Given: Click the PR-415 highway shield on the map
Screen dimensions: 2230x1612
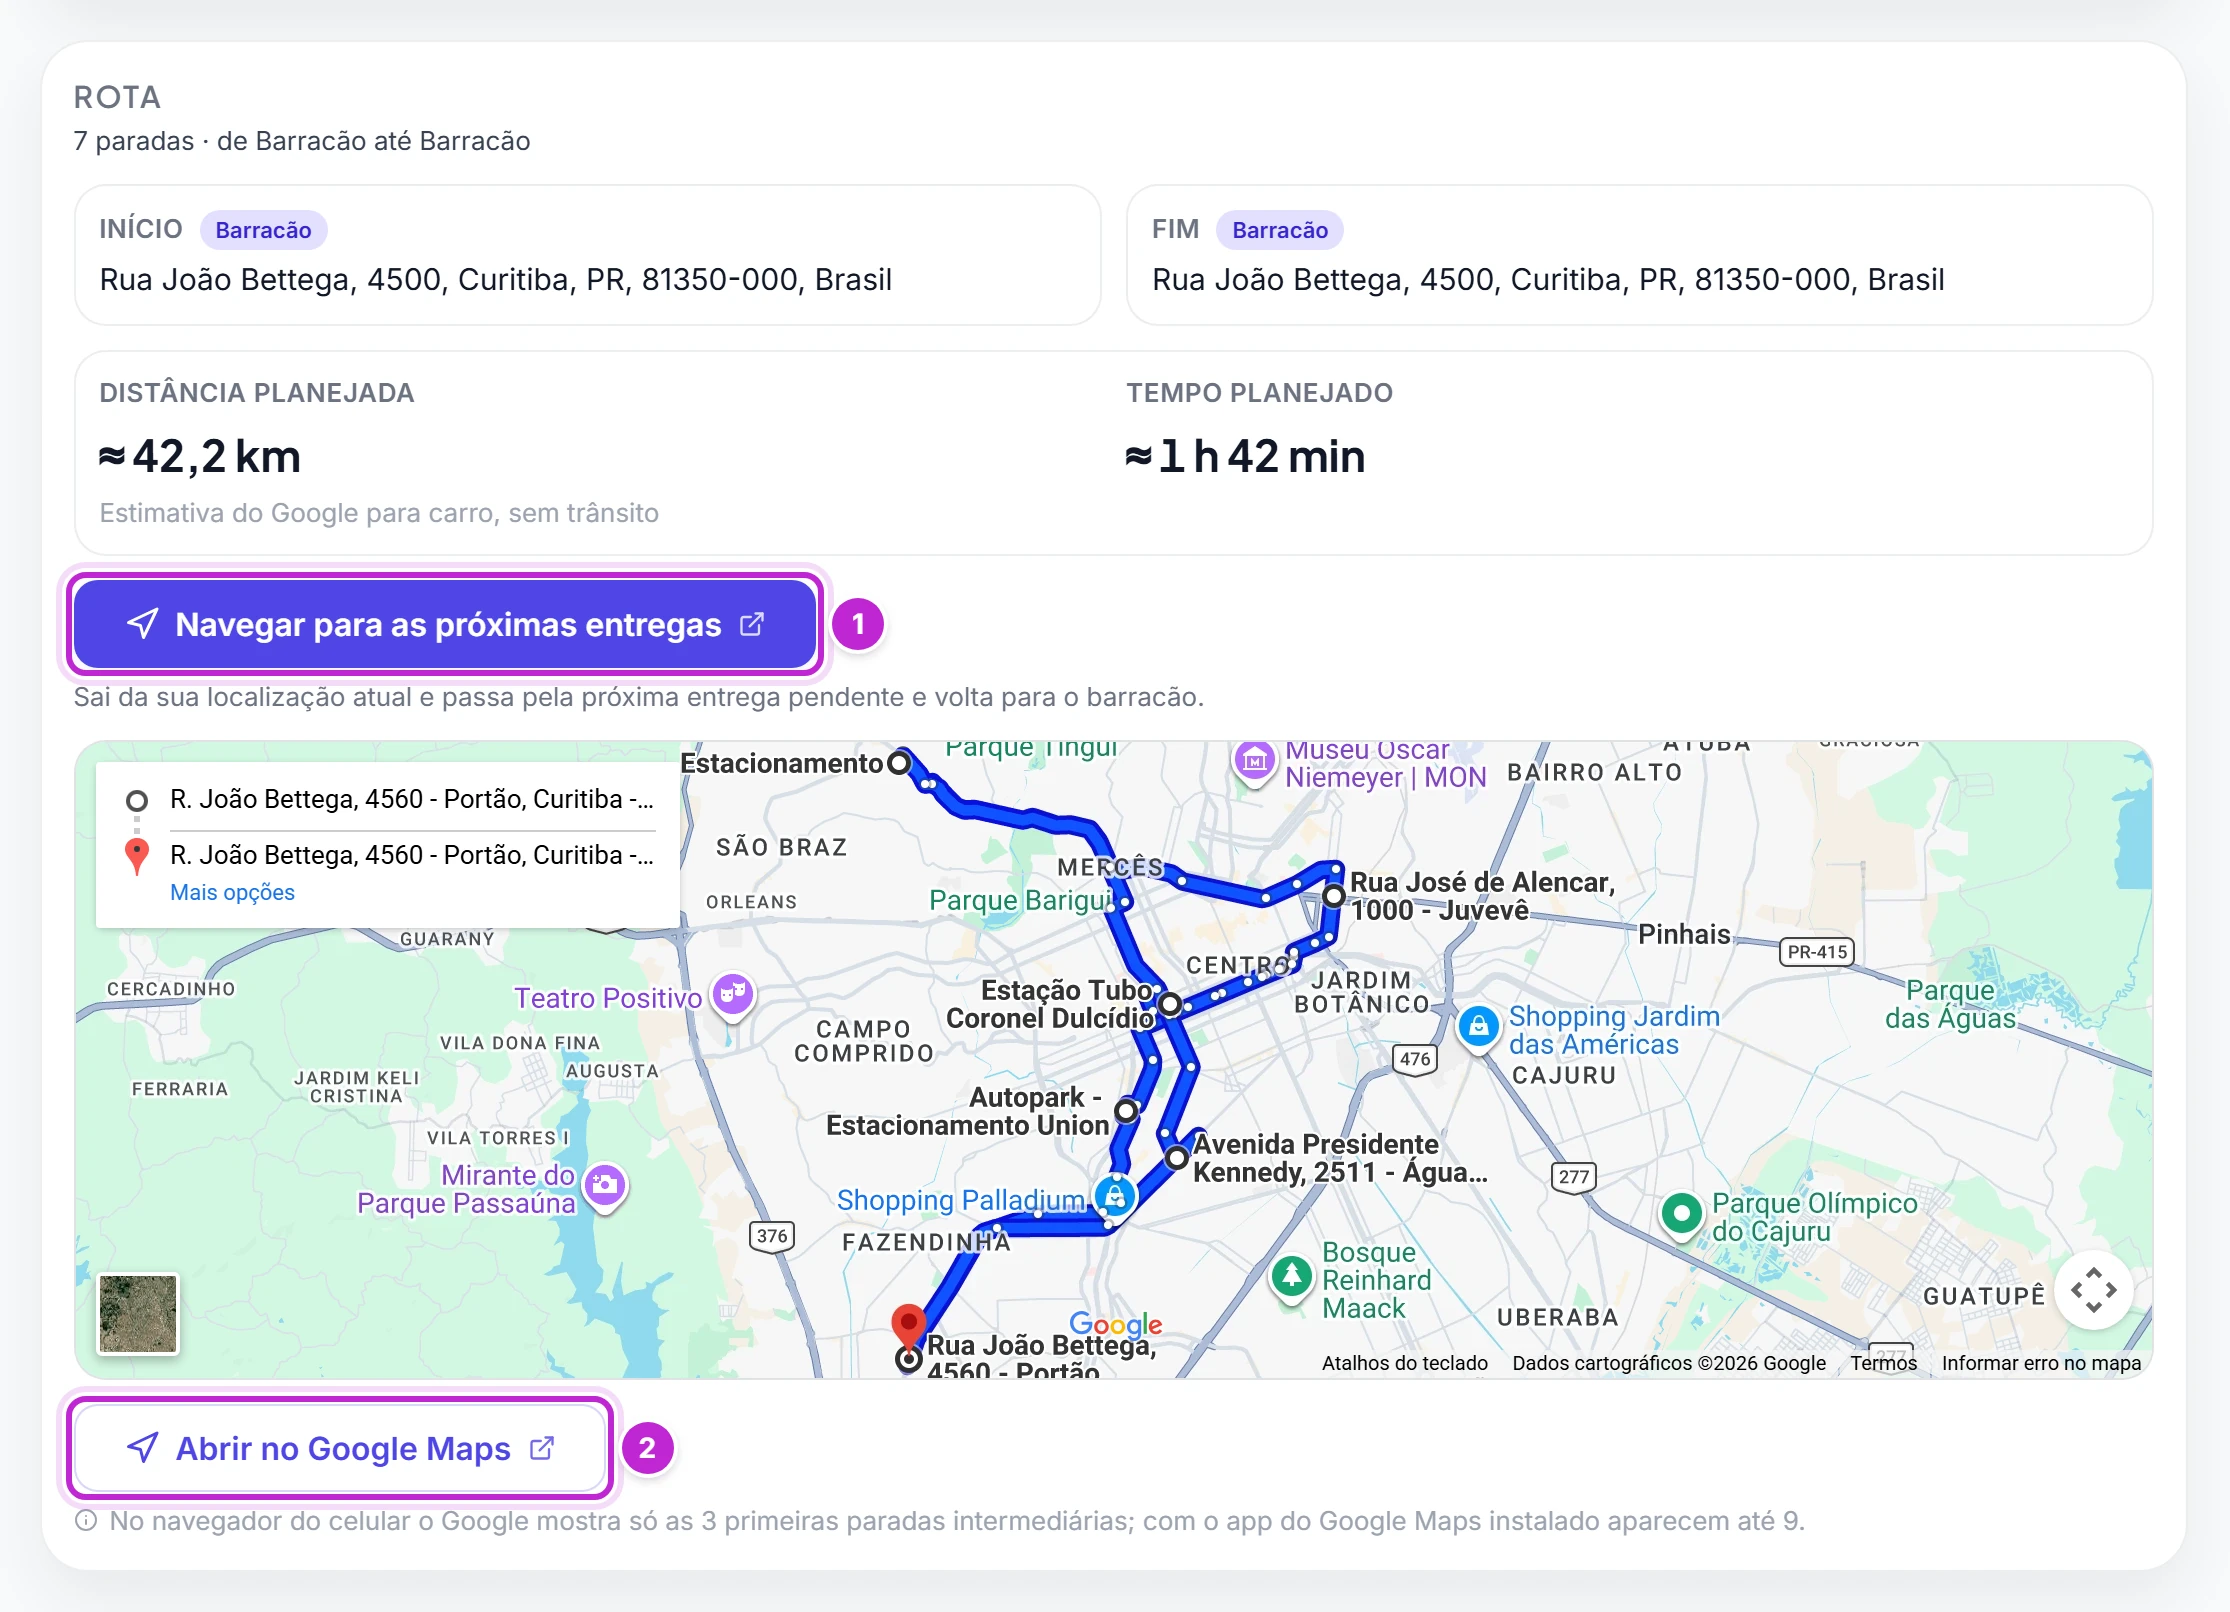Looking at the screenshot, I should (x=1817, y=952).
